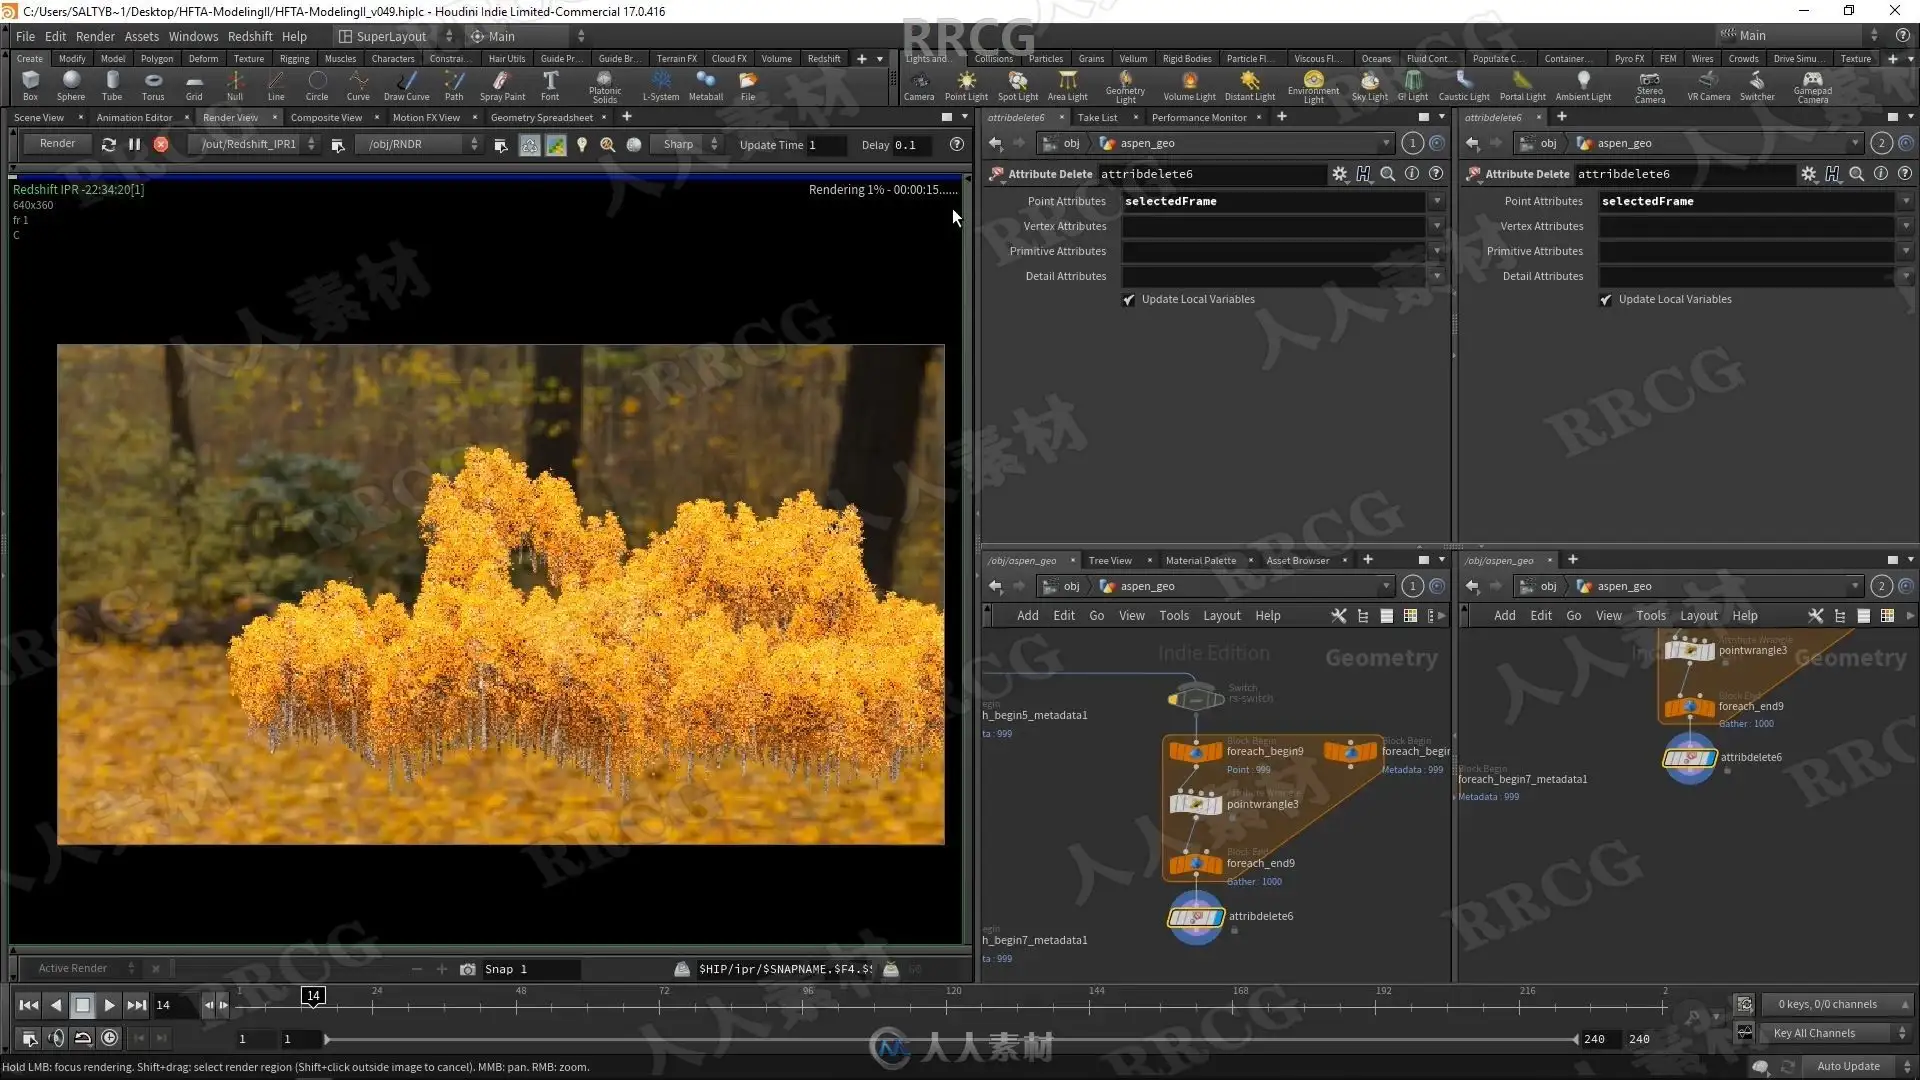The width and height of the screenshot is (1920, 1080).
Task: Switch to the Geometry Spreadsheet tab
Action: pos(541,117)
